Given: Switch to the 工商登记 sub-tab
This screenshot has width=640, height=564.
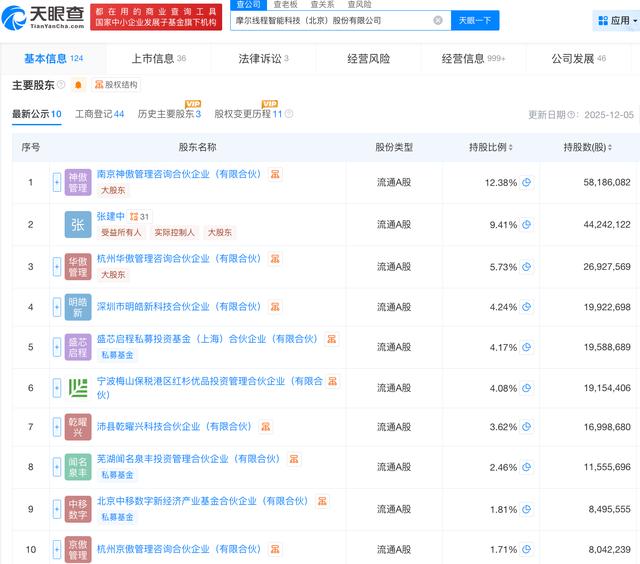Looking at the screenshot, I should point(99,114).
